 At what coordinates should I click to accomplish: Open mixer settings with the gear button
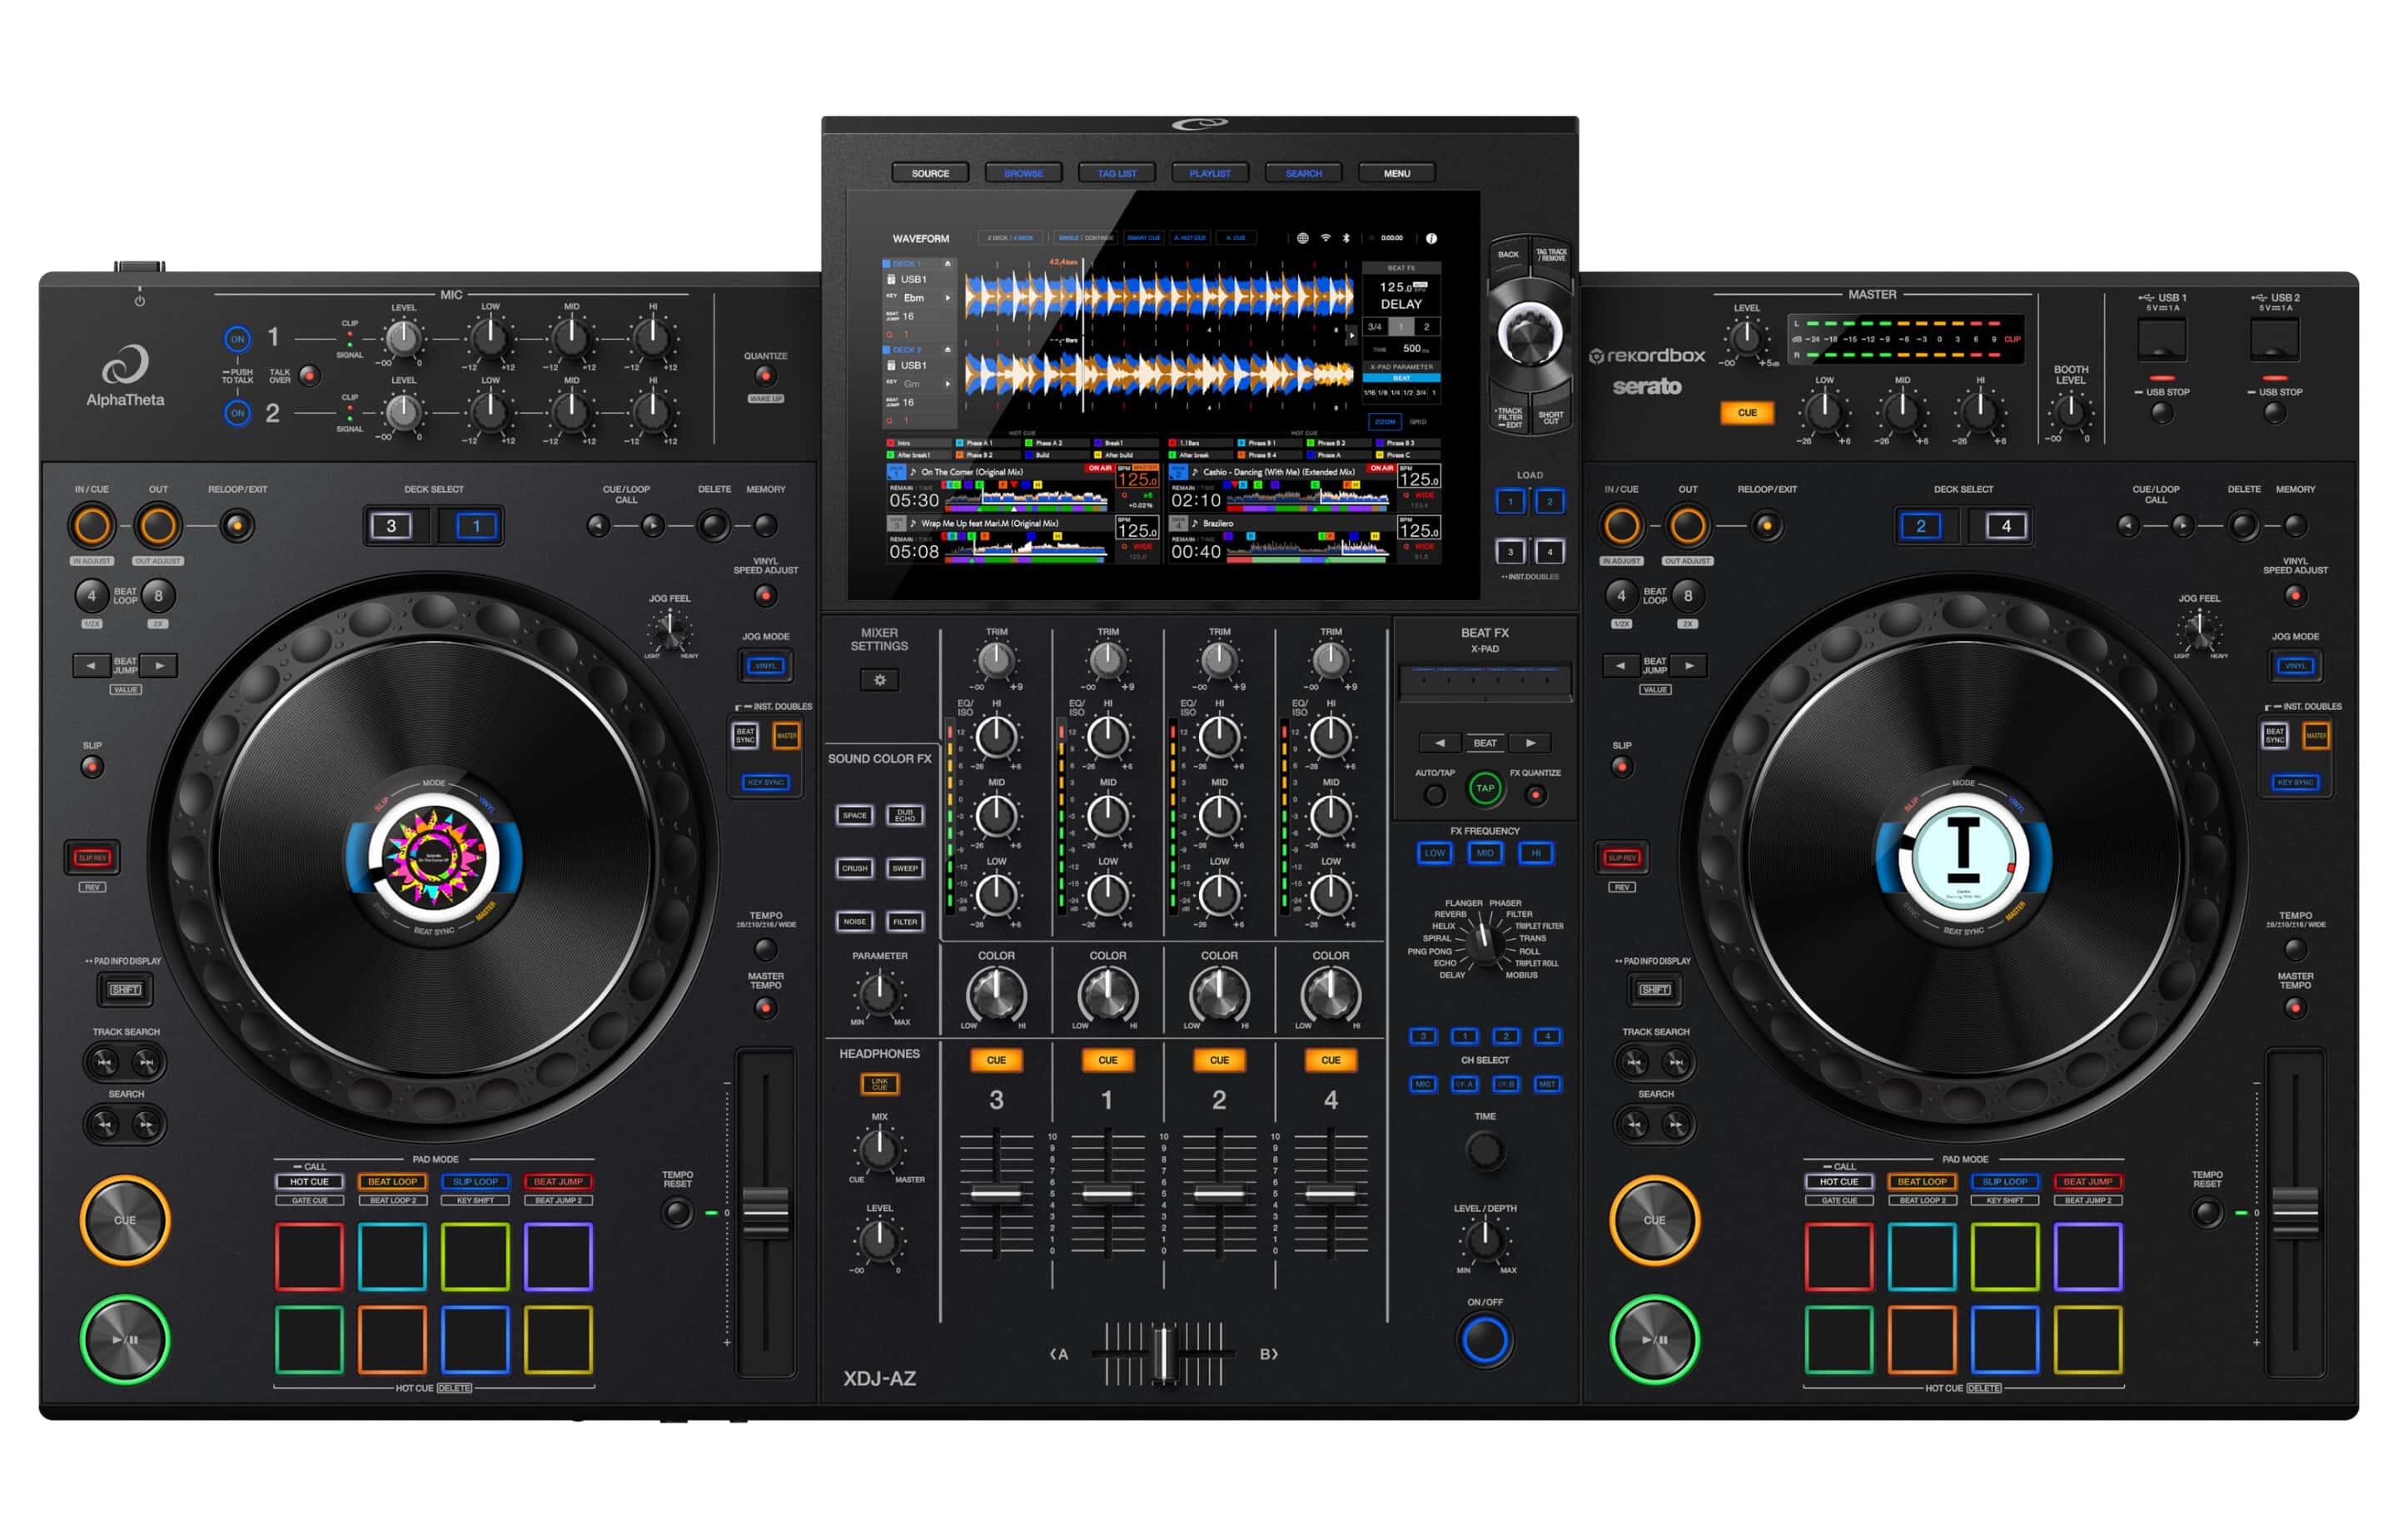pos(879,680)
